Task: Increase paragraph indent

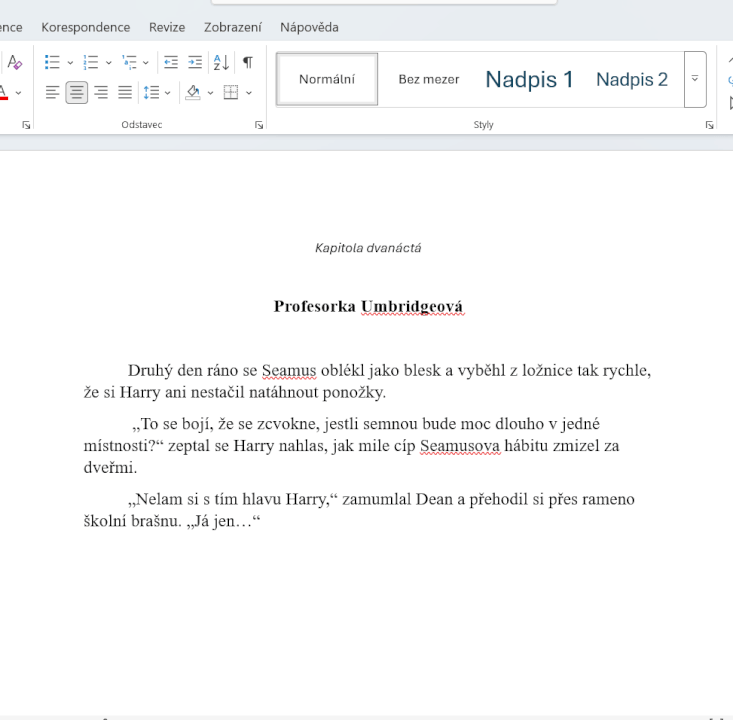Action: point(195,62)
